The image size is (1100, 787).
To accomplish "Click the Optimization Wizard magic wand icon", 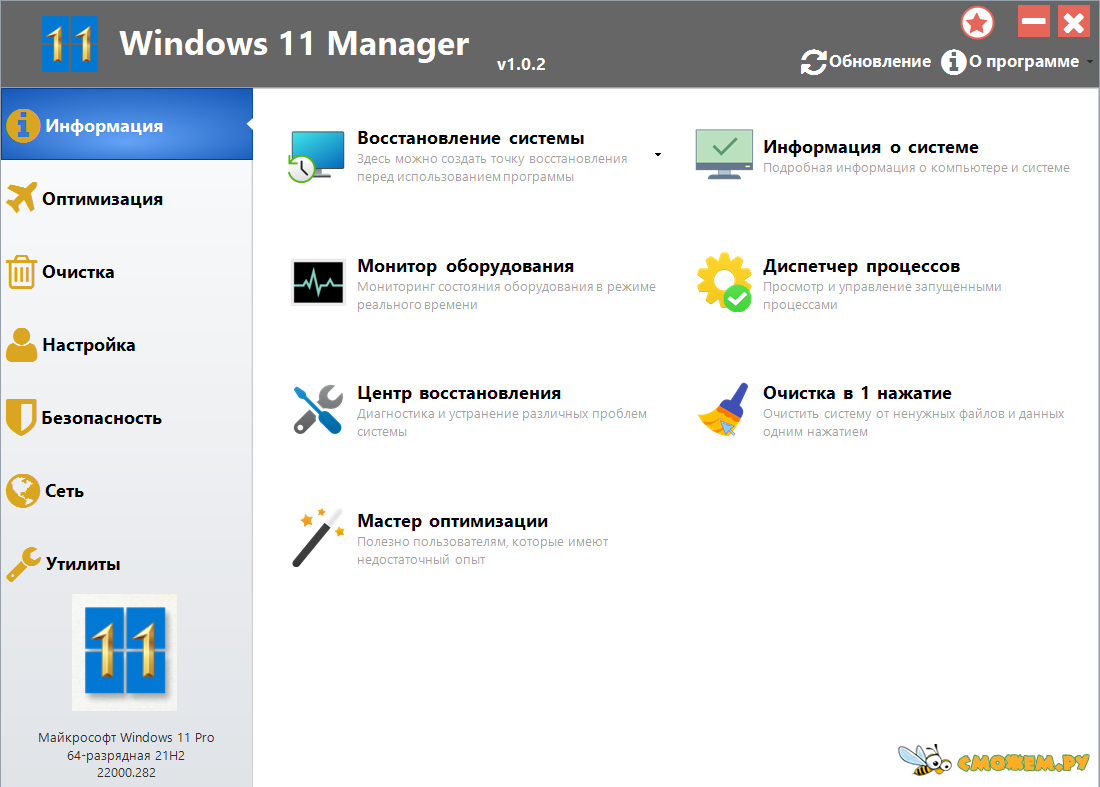I will click(318, 537).
